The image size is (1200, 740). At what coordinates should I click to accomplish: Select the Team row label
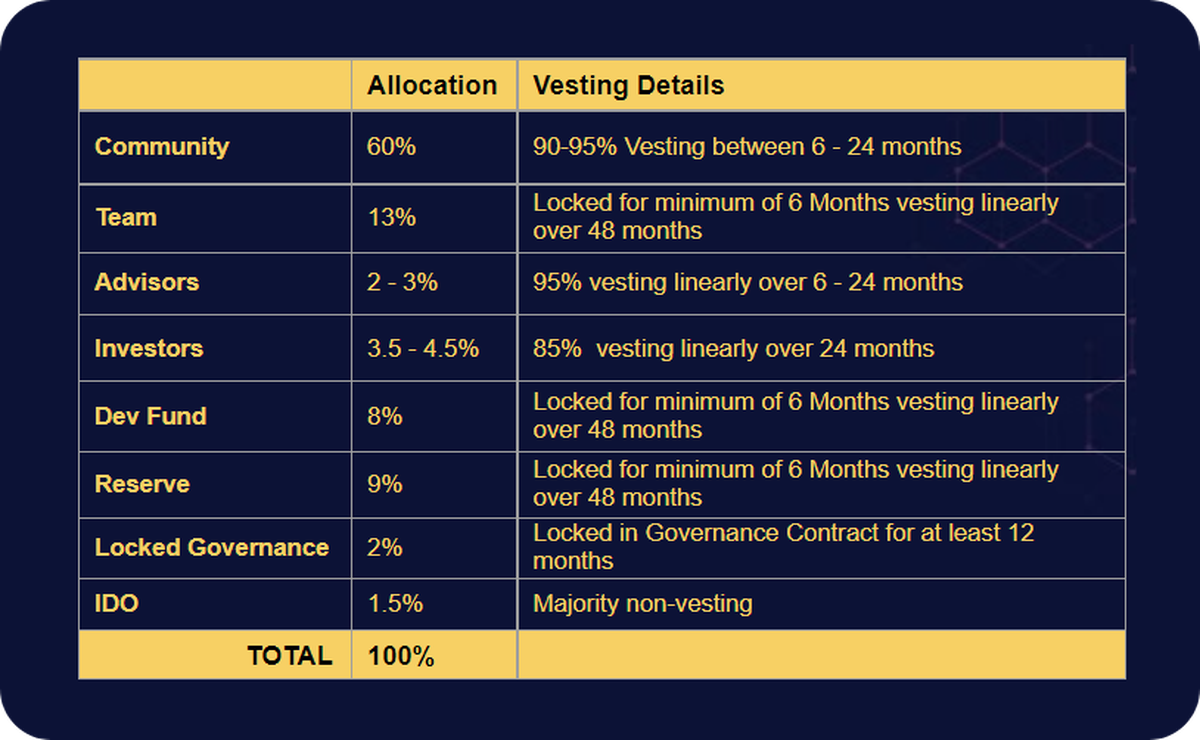pos(126,218)
